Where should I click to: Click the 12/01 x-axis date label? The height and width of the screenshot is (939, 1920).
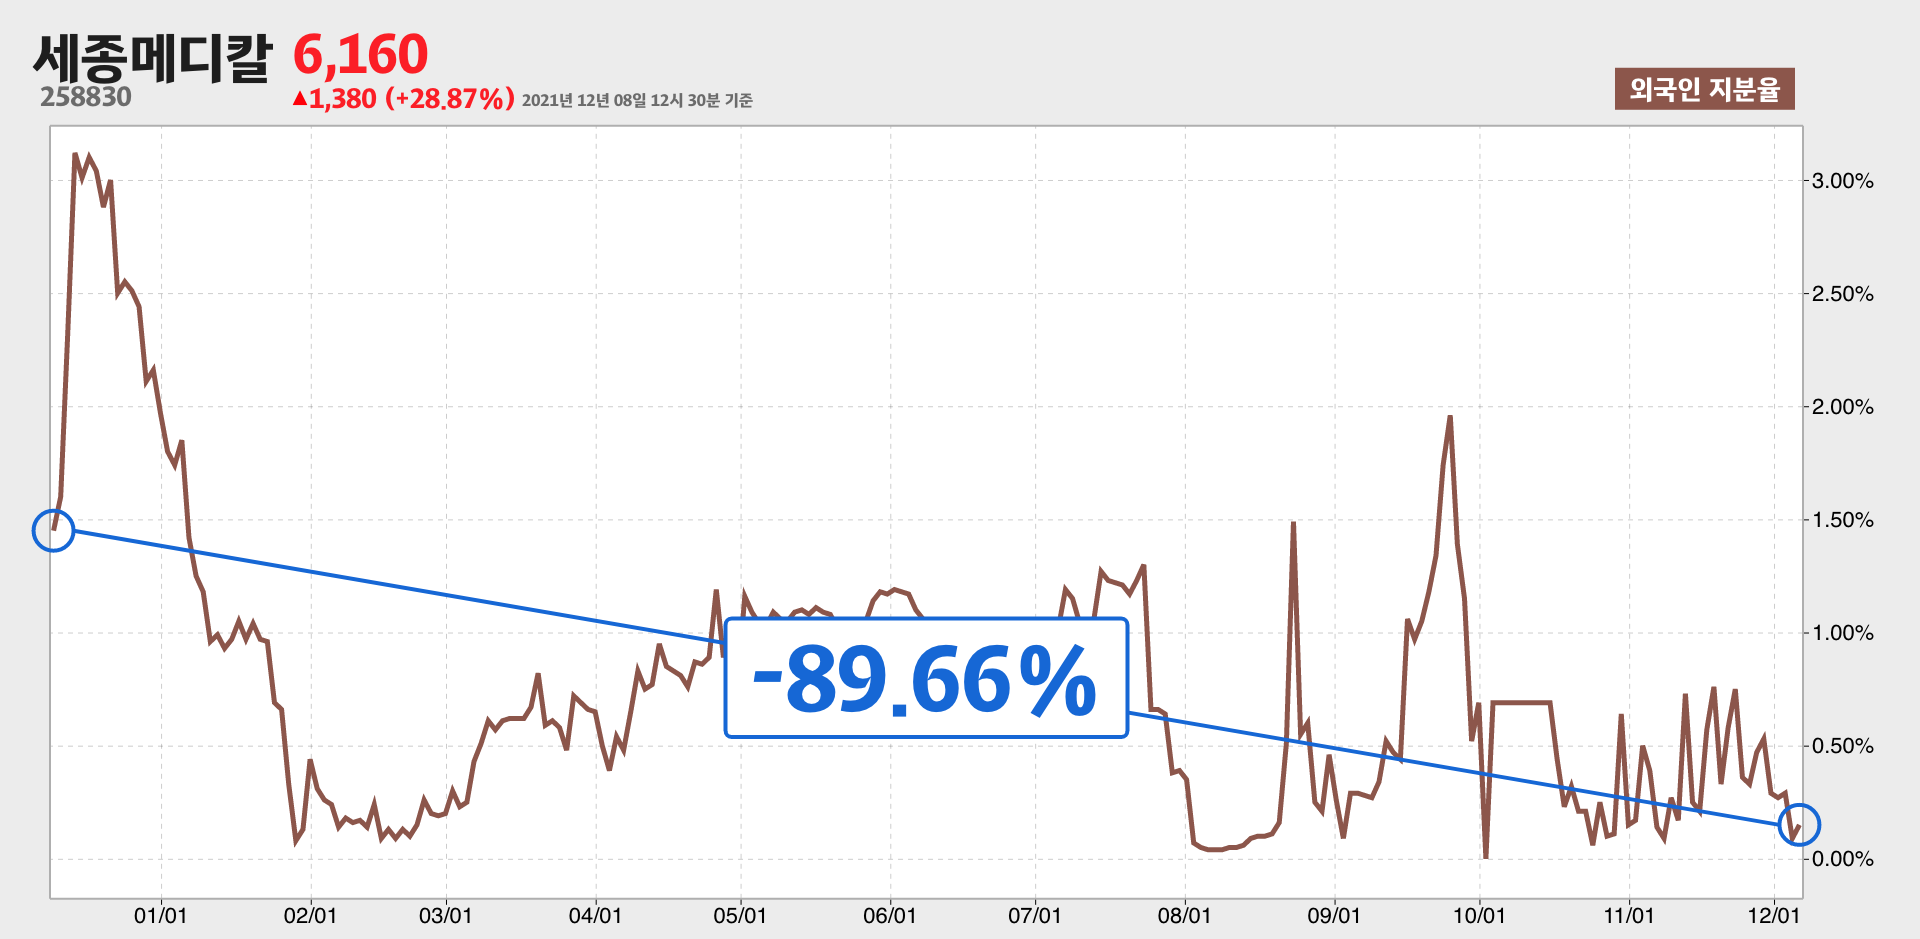tap(1774, 916)
